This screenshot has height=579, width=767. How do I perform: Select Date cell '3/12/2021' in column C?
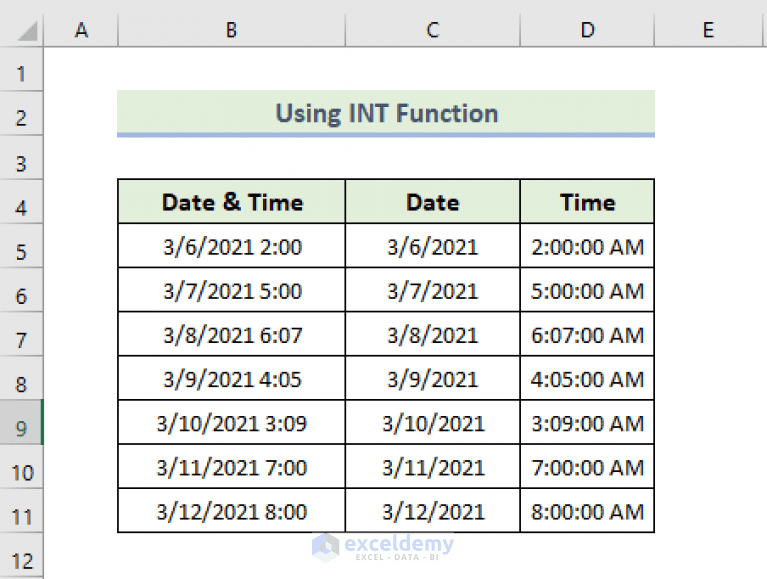pyautogui.click(x=432, y=511)
